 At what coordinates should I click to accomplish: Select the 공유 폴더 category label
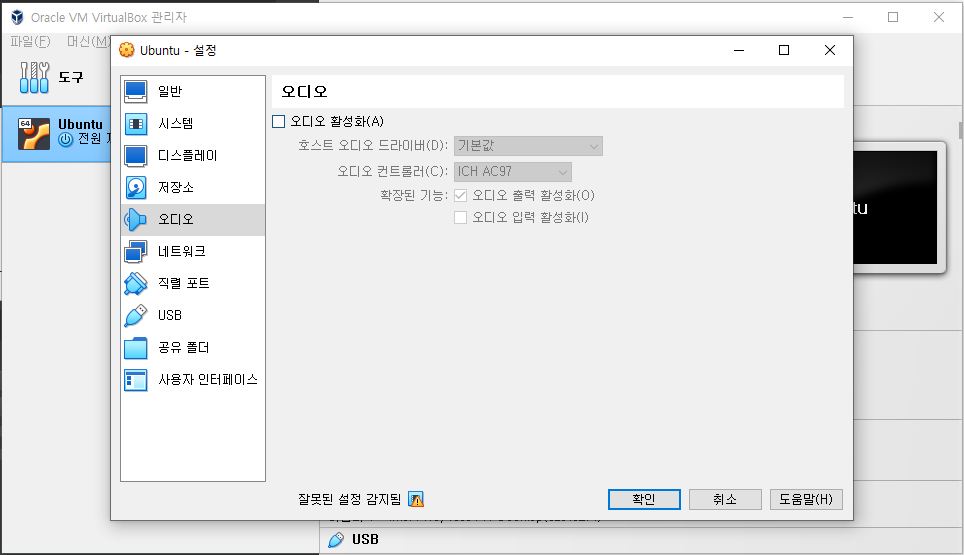click(x=184, y=348)
